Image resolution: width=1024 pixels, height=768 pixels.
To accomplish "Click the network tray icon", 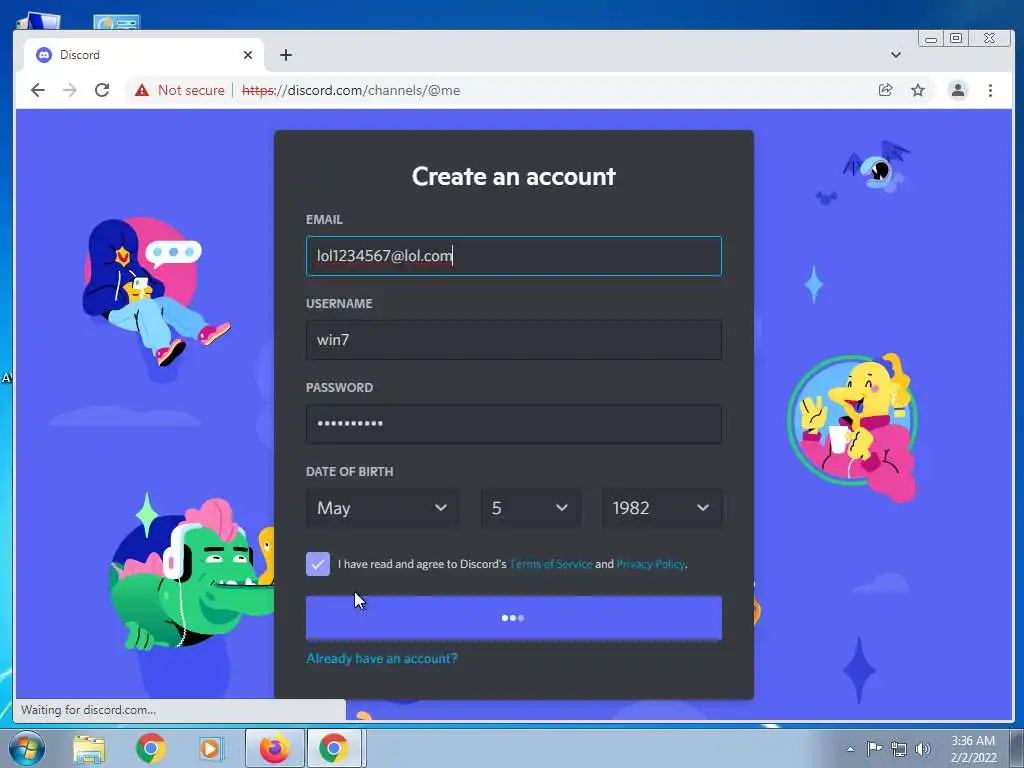I will click(x=899, y=749).
